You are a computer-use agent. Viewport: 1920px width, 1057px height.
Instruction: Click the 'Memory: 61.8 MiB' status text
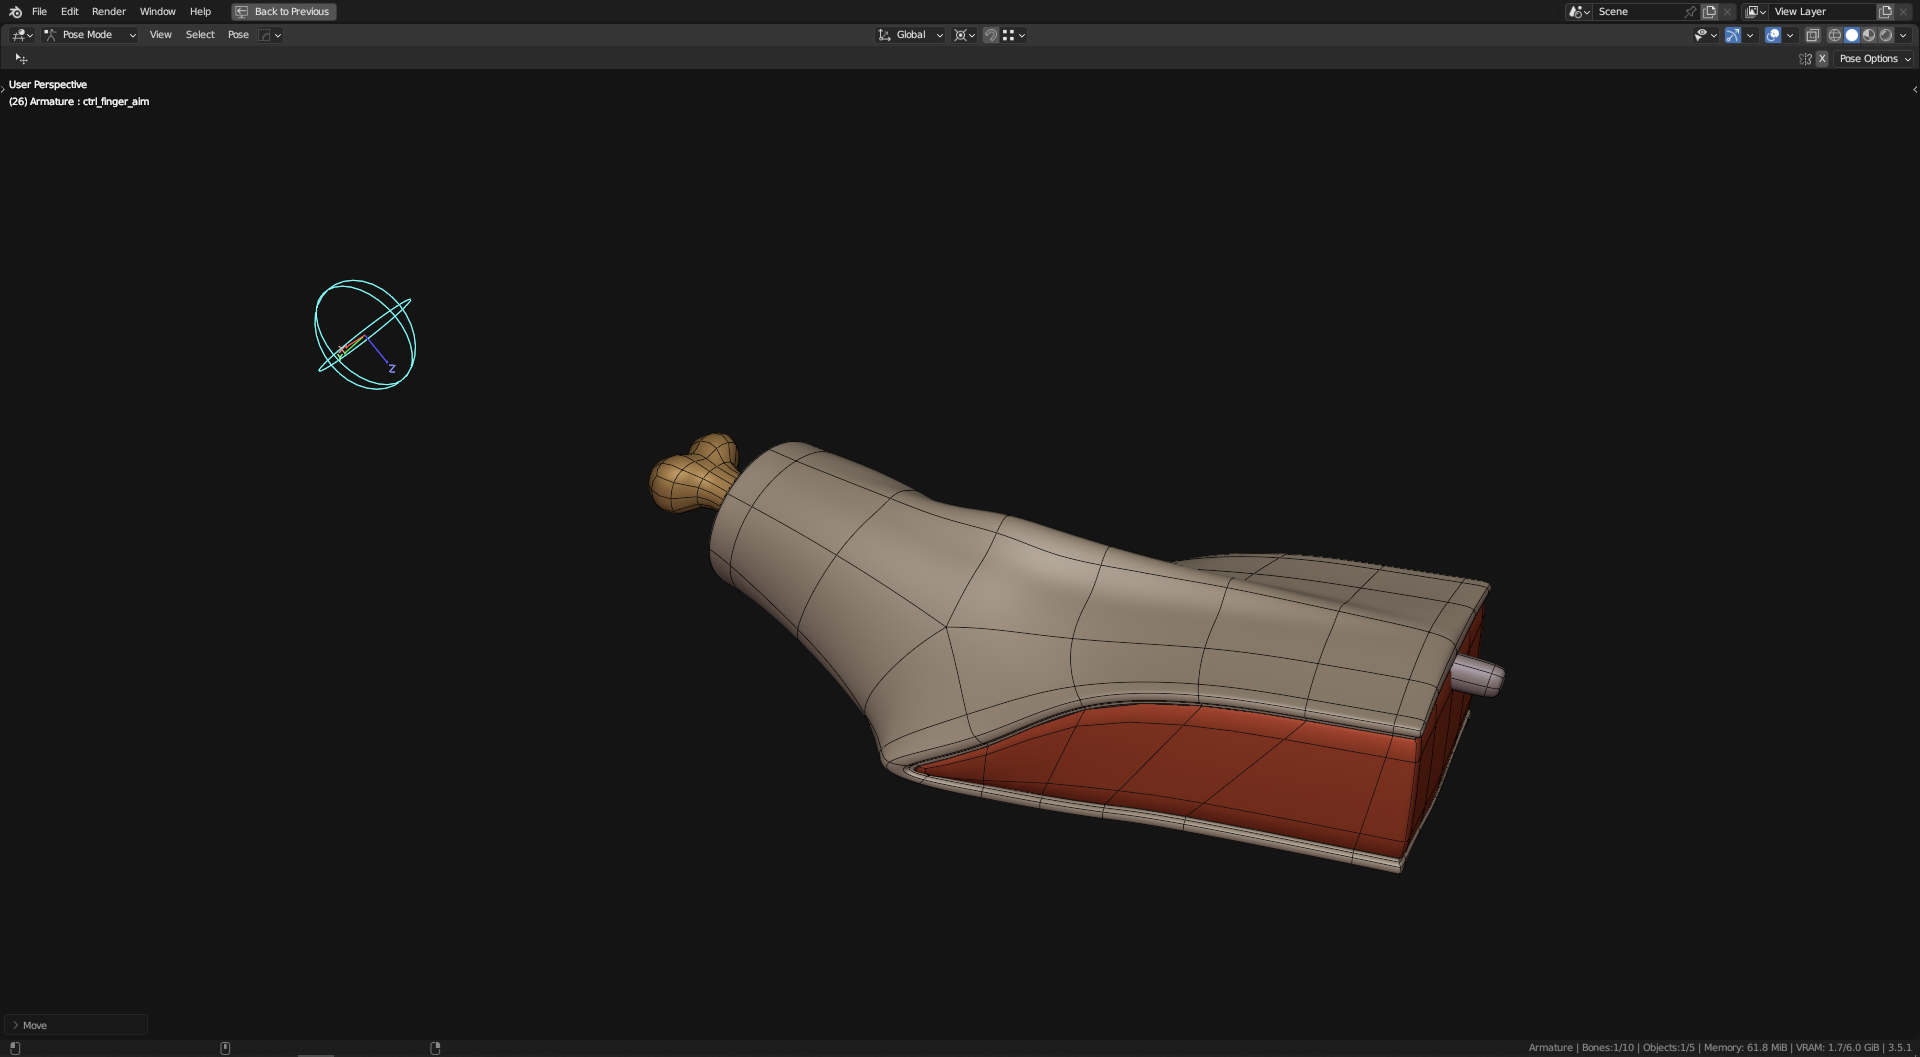1745,1048
